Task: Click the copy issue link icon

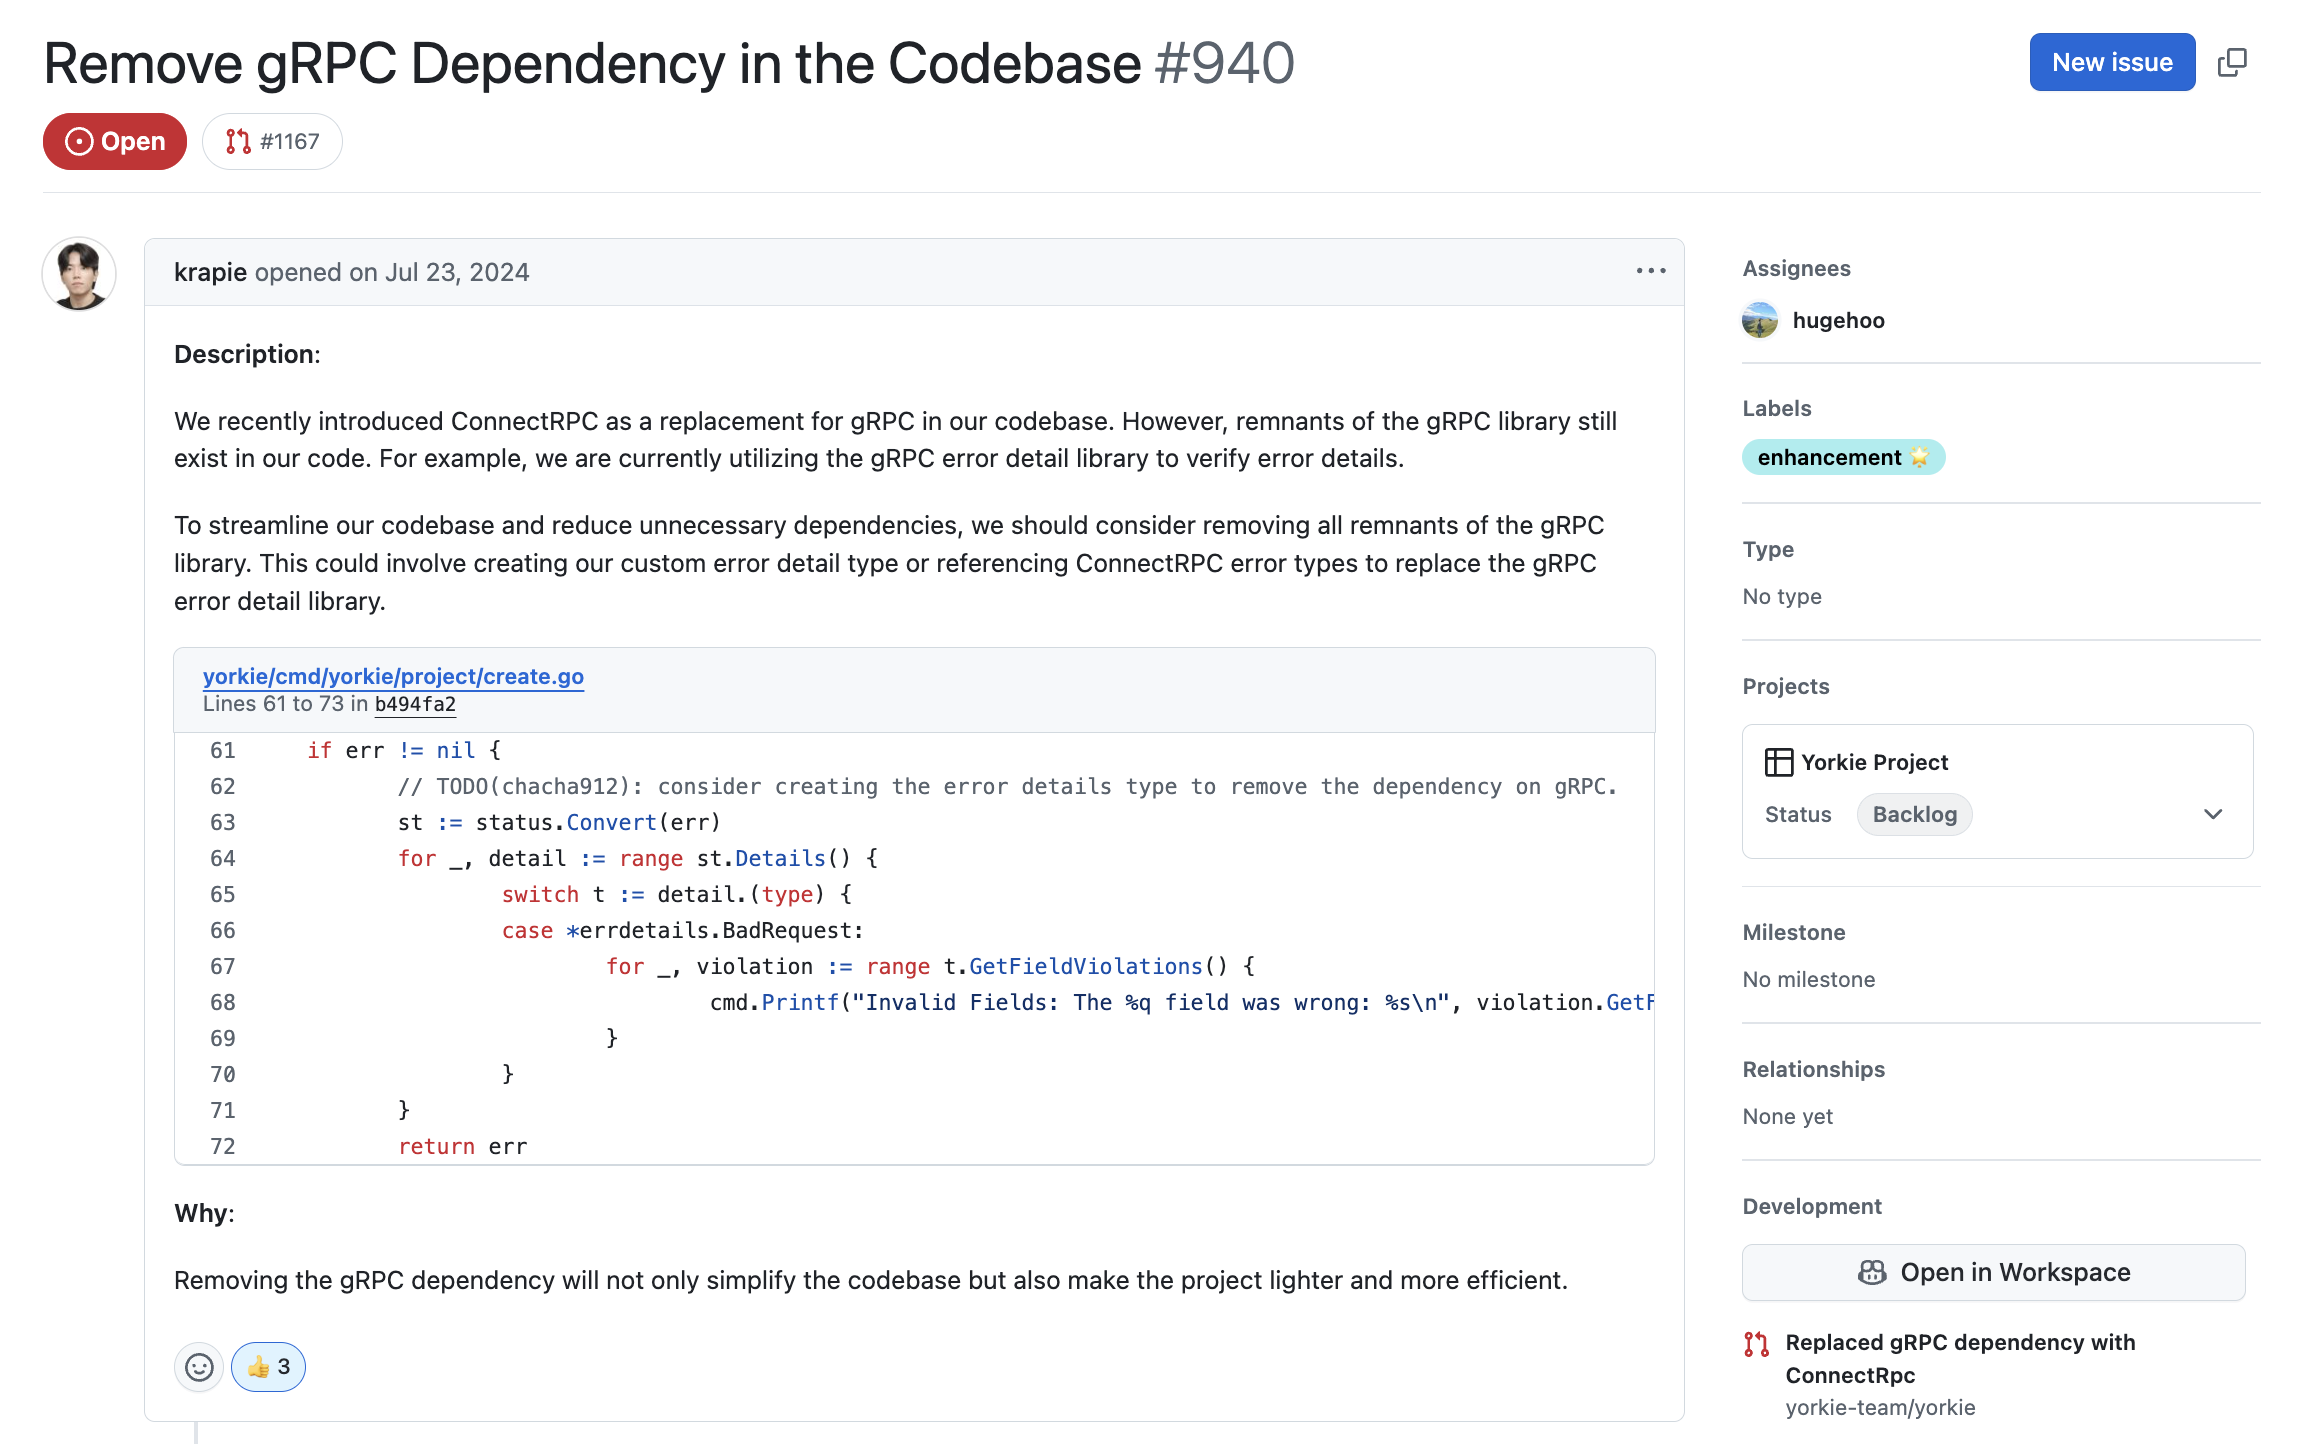Action: [2232, 62]
